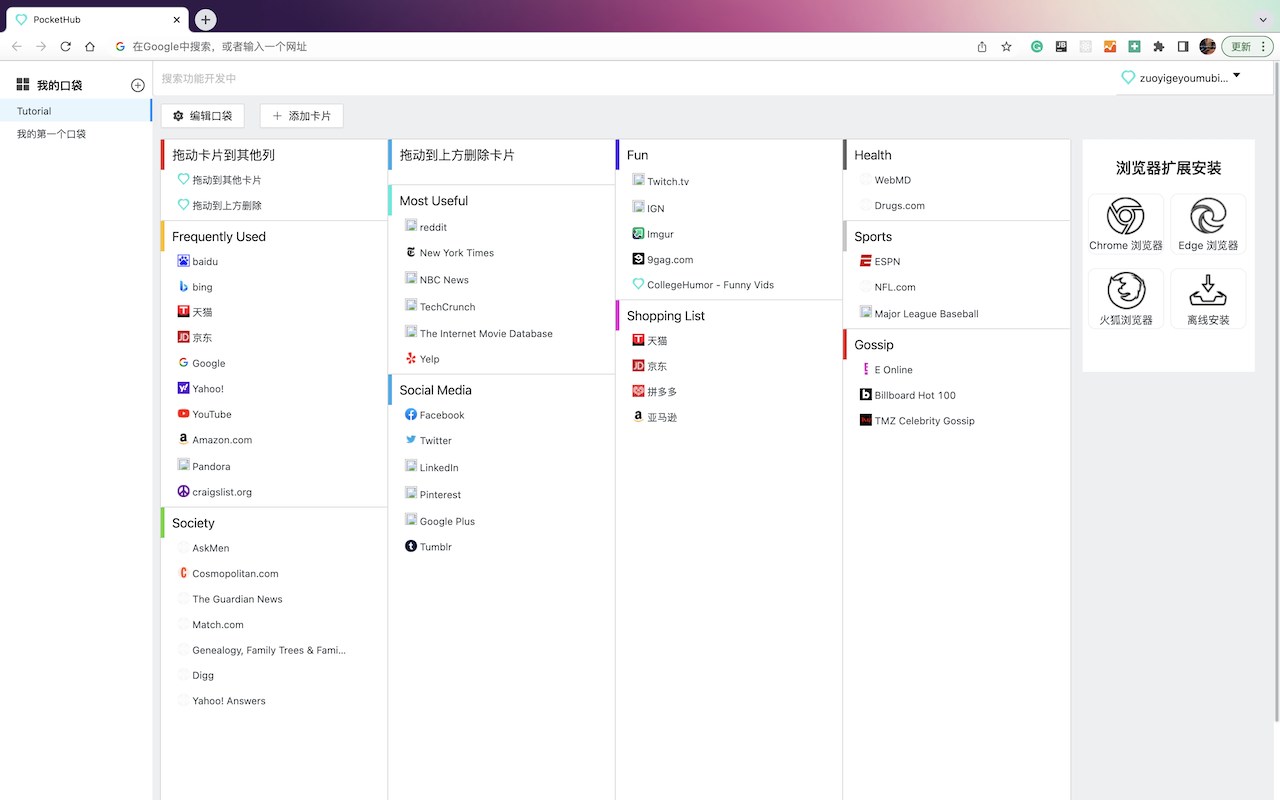Click the 拖动到上方删除 item
Image resolution: width=1280 pixels, height=800 pixels.
pyautogui.click(x=227, y=205)
